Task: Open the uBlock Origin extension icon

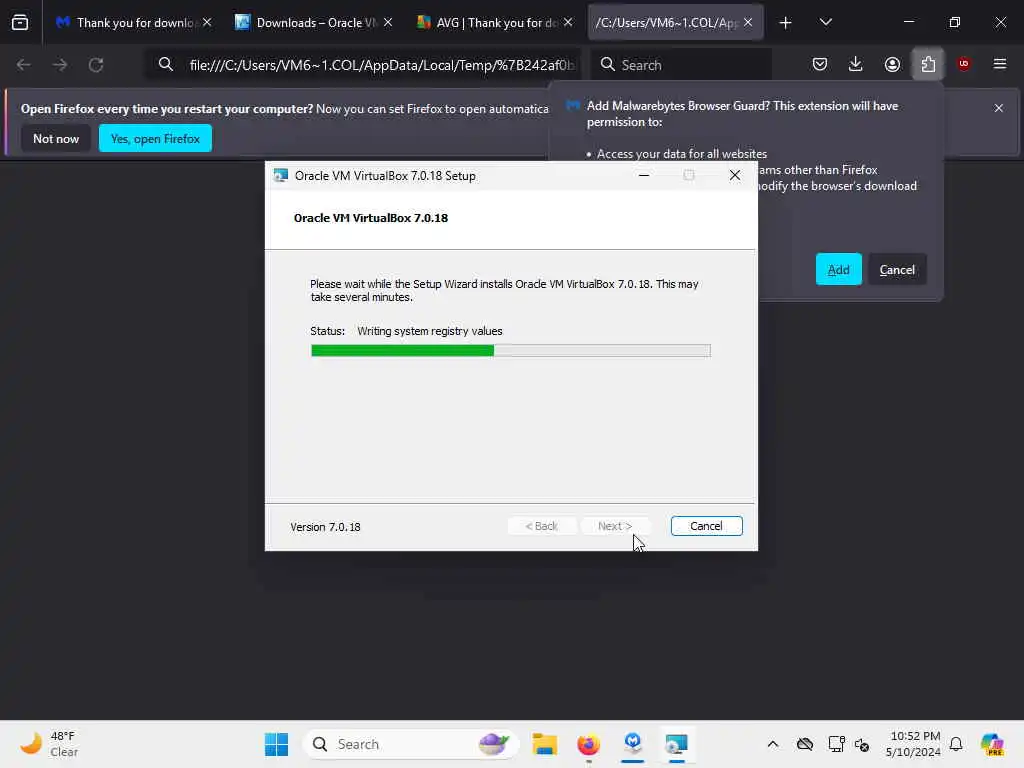Action: 964,63
